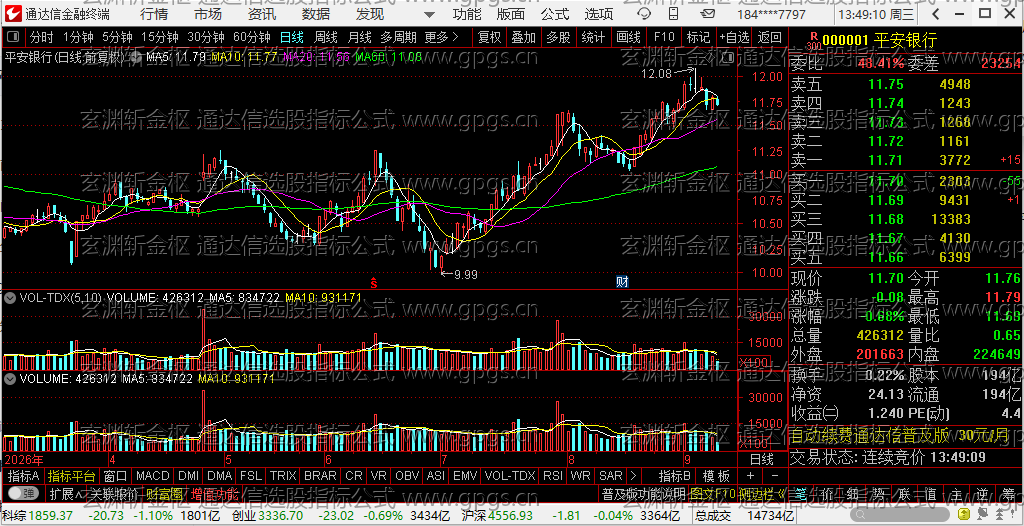Click the 多股 multi-stock button

[558, 38]
